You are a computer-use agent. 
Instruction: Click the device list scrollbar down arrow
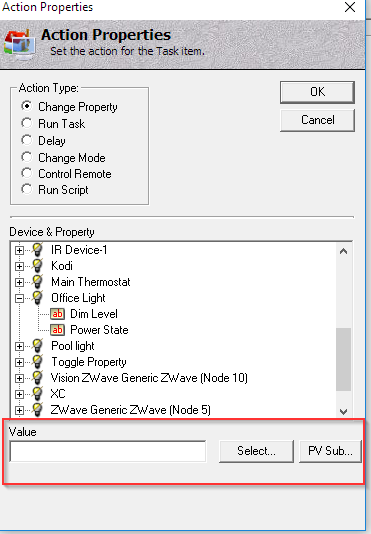(x=343, y=411)
